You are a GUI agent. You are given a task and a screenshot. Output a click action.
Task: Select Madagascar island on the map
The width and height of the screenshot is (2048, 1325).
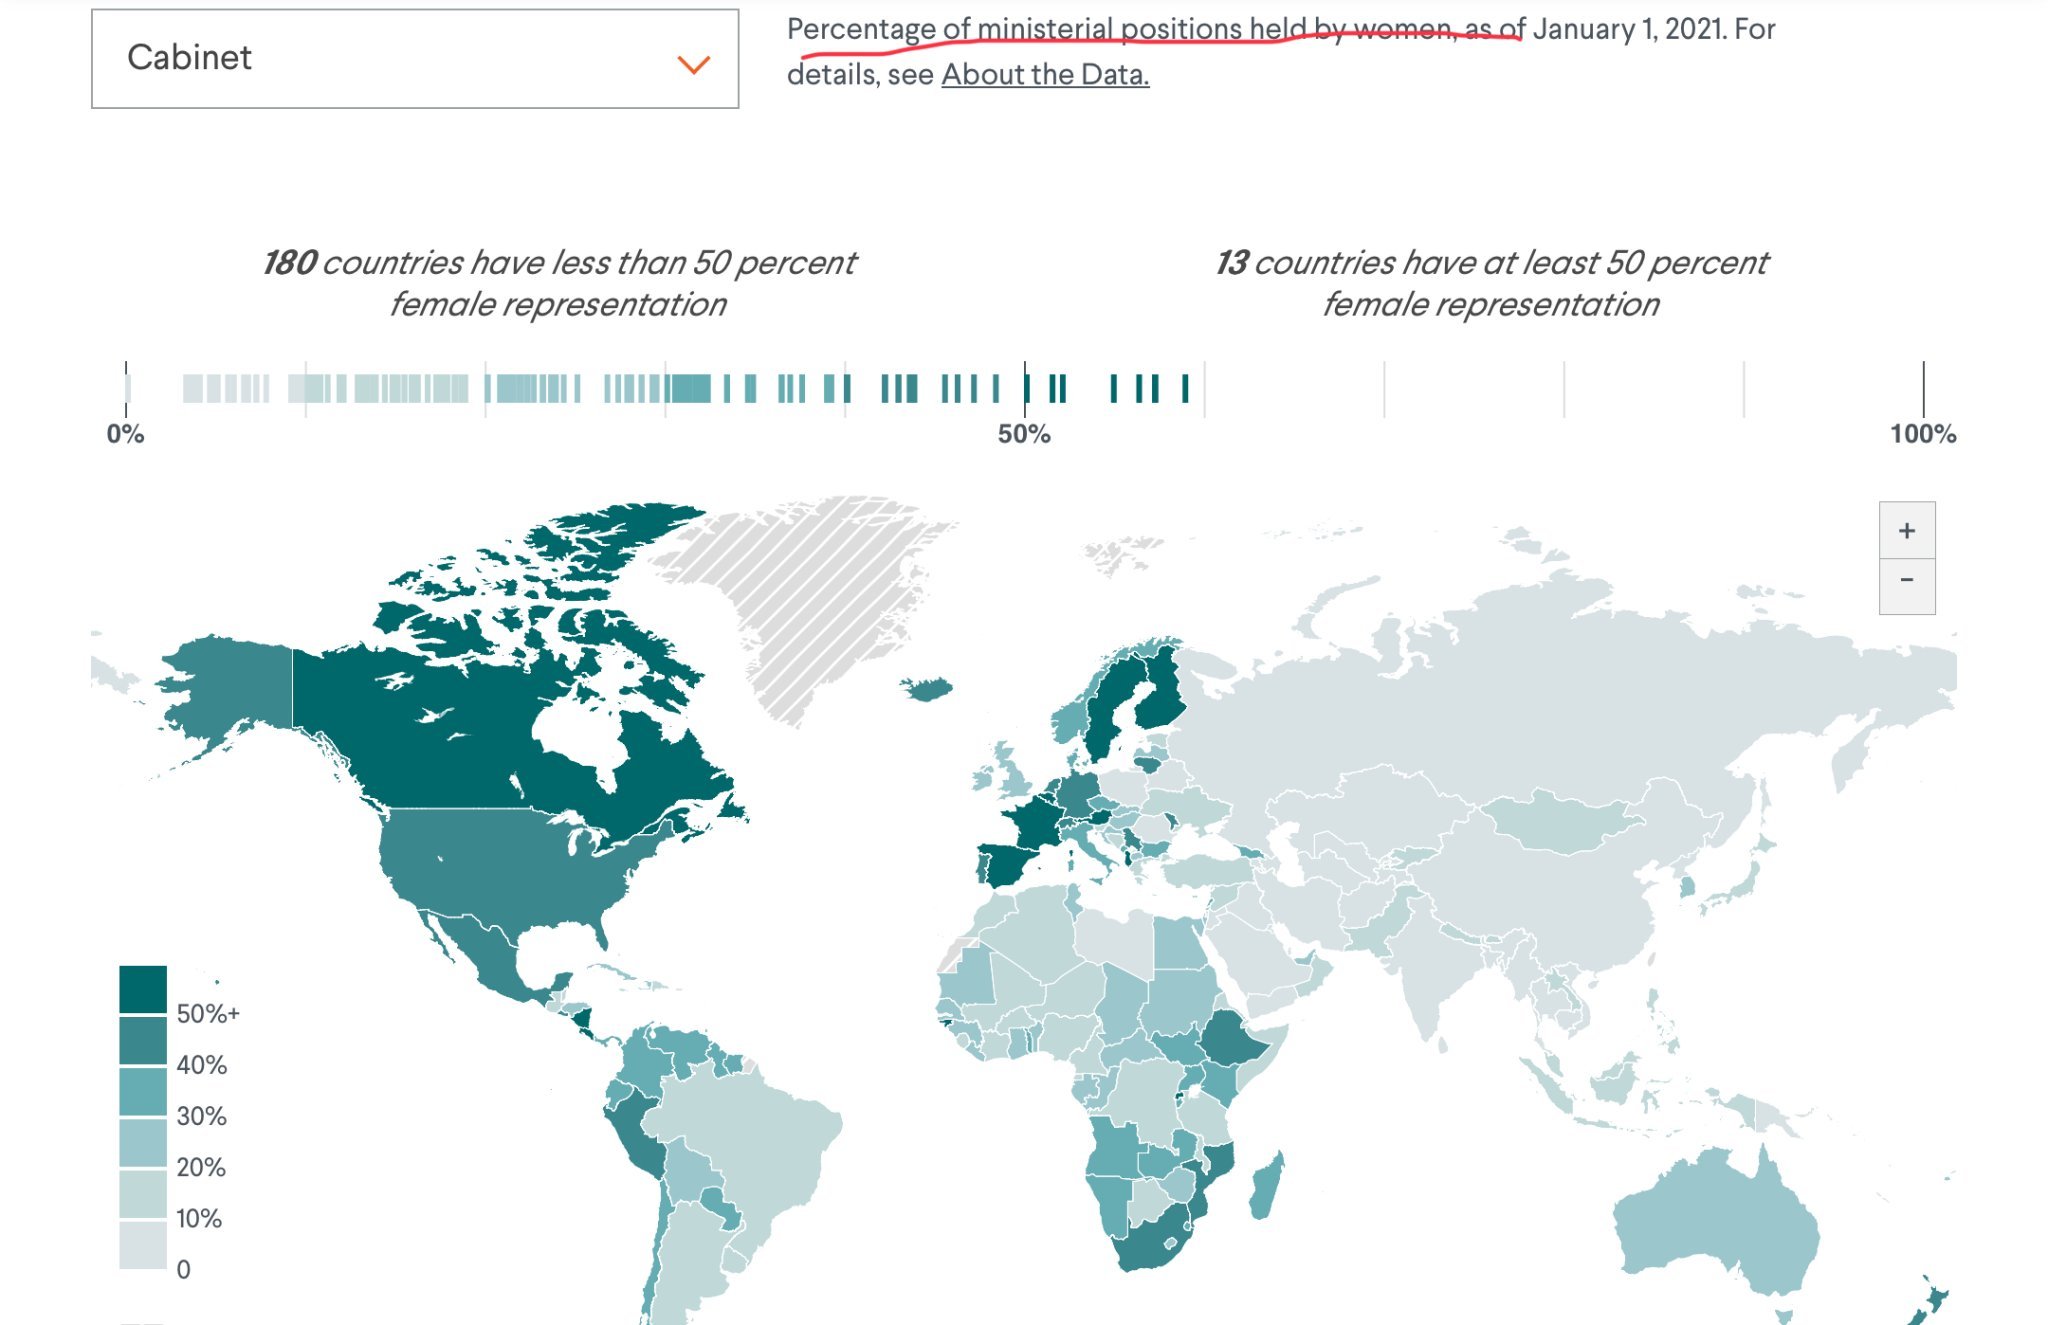[x=1266, y=1187]
